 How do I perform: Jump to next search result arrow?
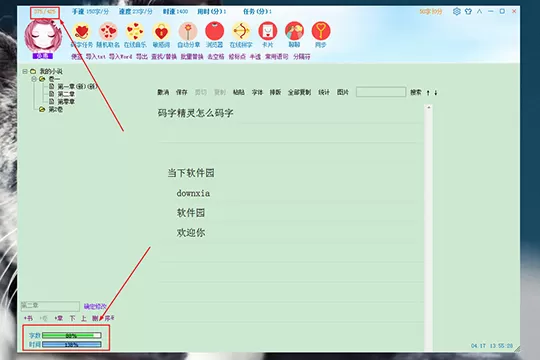(x=436, y=92)
